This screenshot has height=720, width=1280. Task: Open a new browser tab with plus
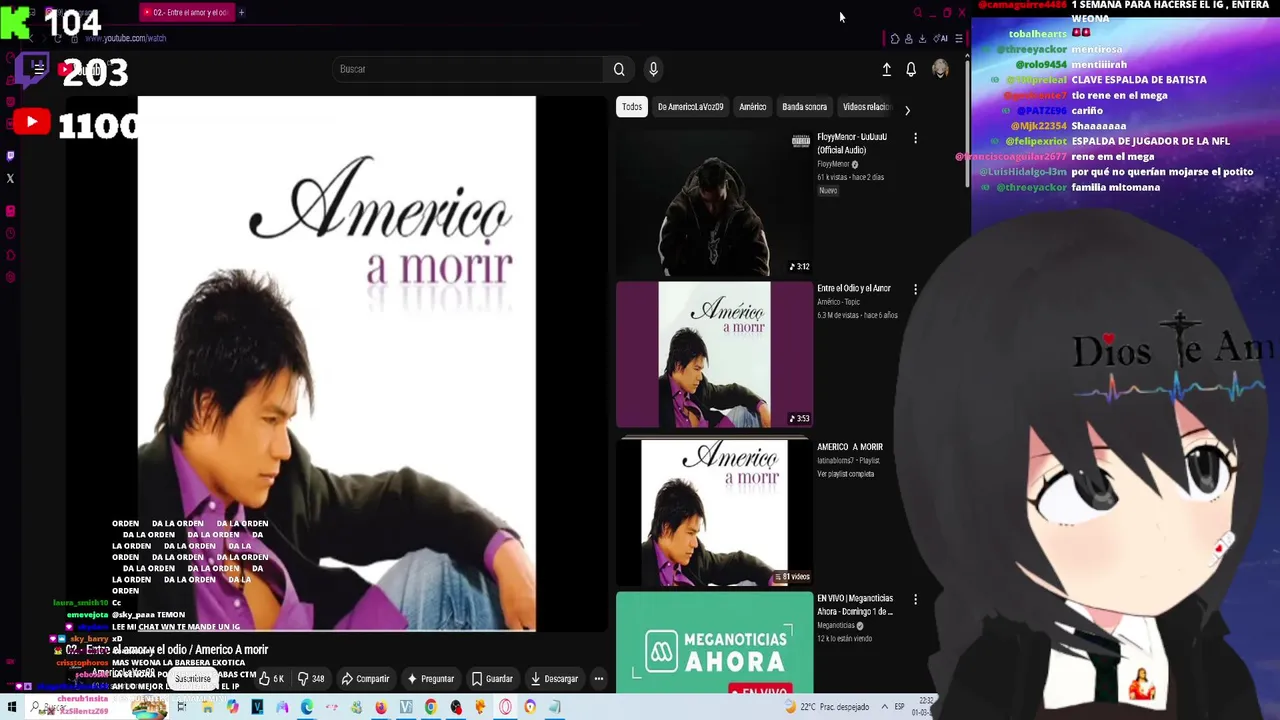click(241, 13)
